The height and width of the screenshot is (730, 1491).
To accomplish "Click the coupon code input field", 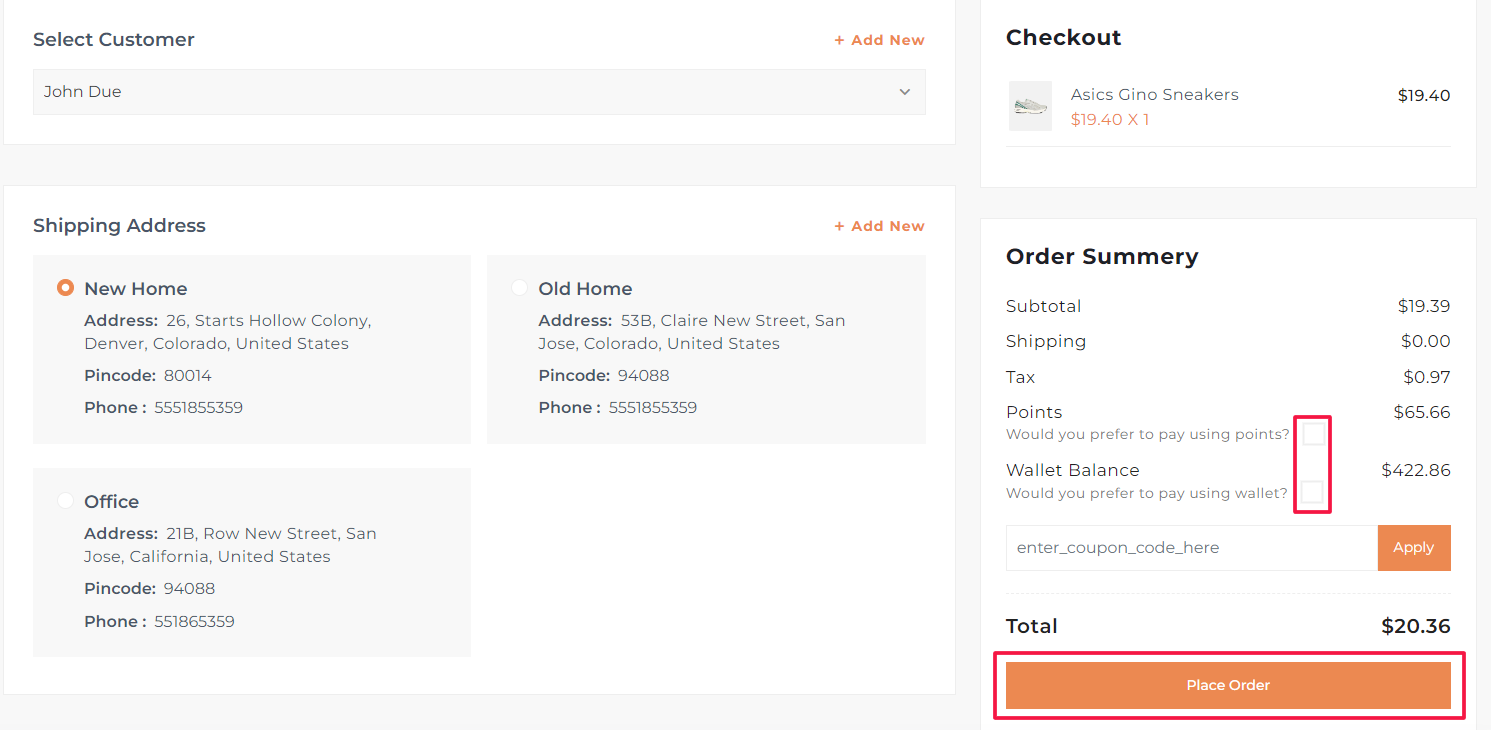I will click(x=1191, y=548).
